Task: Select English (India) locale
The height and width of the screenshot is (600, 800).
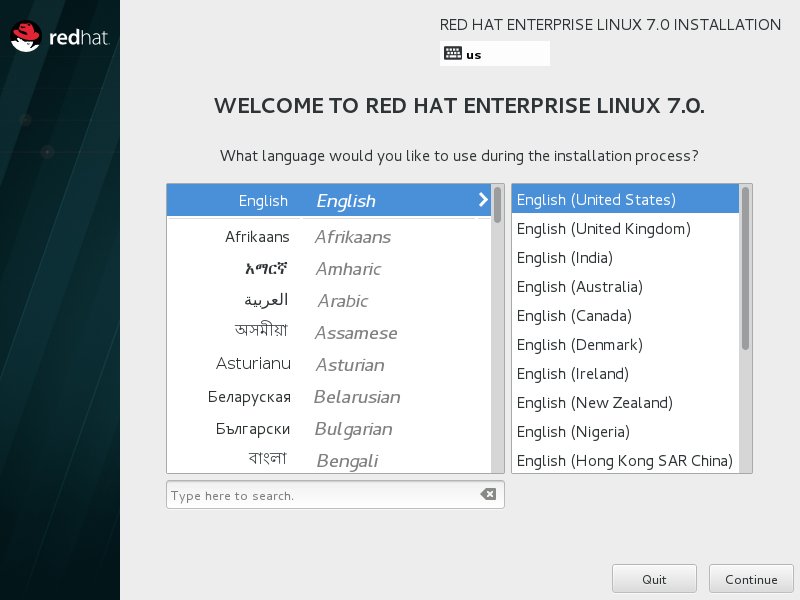Action: (x=565, y=258)
